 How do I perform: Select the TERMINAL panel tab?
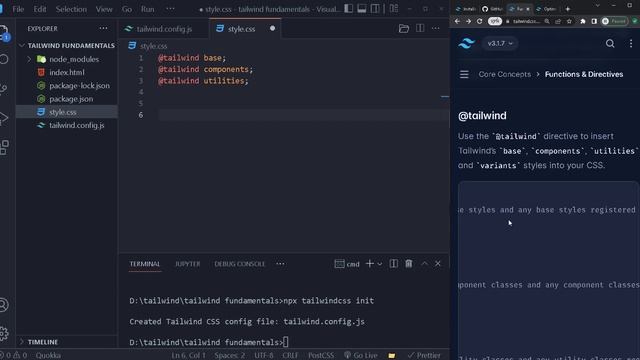pyautogui.click(x=145, y=264)
